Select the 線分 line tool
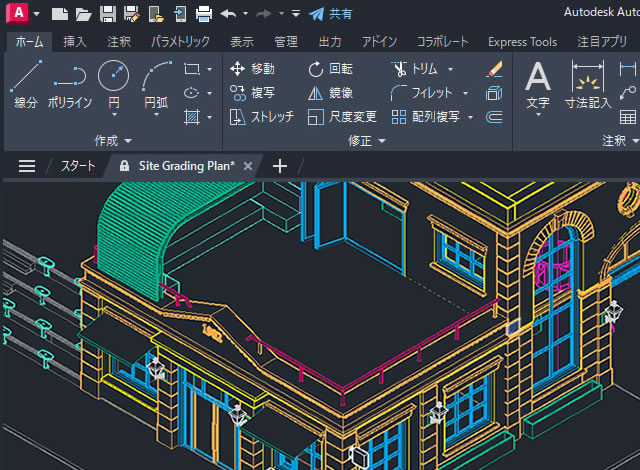 click(26, 84)
